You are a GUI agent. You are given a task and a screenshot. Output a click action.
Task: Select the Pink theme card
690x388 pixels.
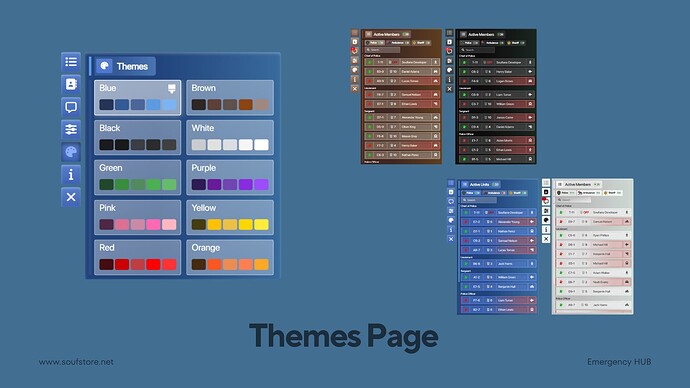tap(137, 217)
